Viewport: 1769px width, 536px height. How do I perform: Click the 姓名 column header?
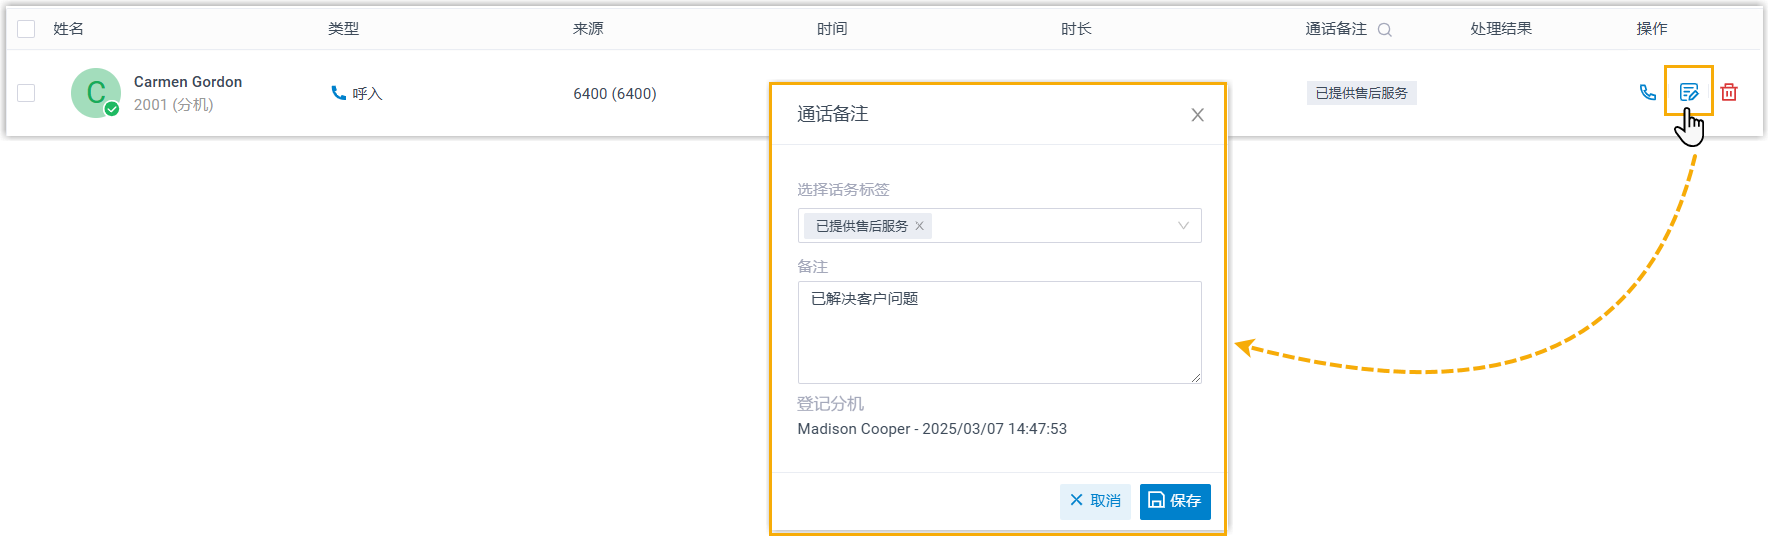pyautogui.click(x=69, y=29)
